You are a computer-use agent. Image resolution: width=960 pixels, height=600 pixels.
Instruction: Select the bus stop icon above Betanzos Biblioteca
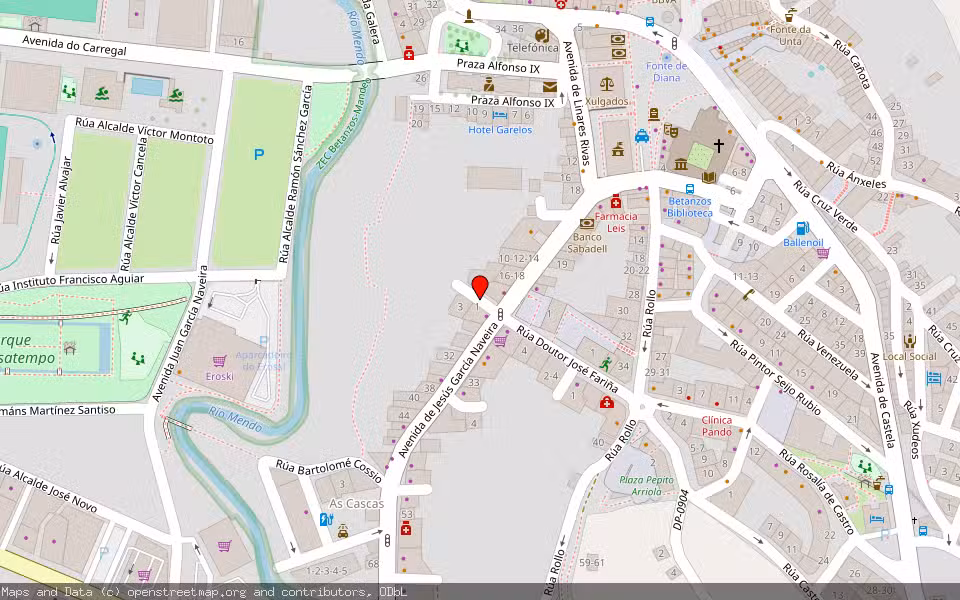690,187
